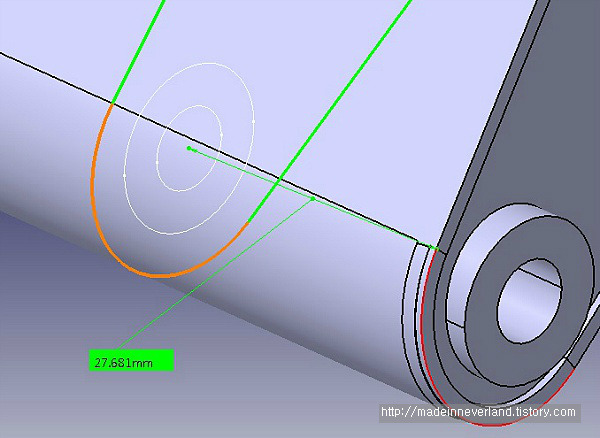Click the cylindrical hole in the hinge boss
Viewport: 600px width, 438px height.
(530, 300)
